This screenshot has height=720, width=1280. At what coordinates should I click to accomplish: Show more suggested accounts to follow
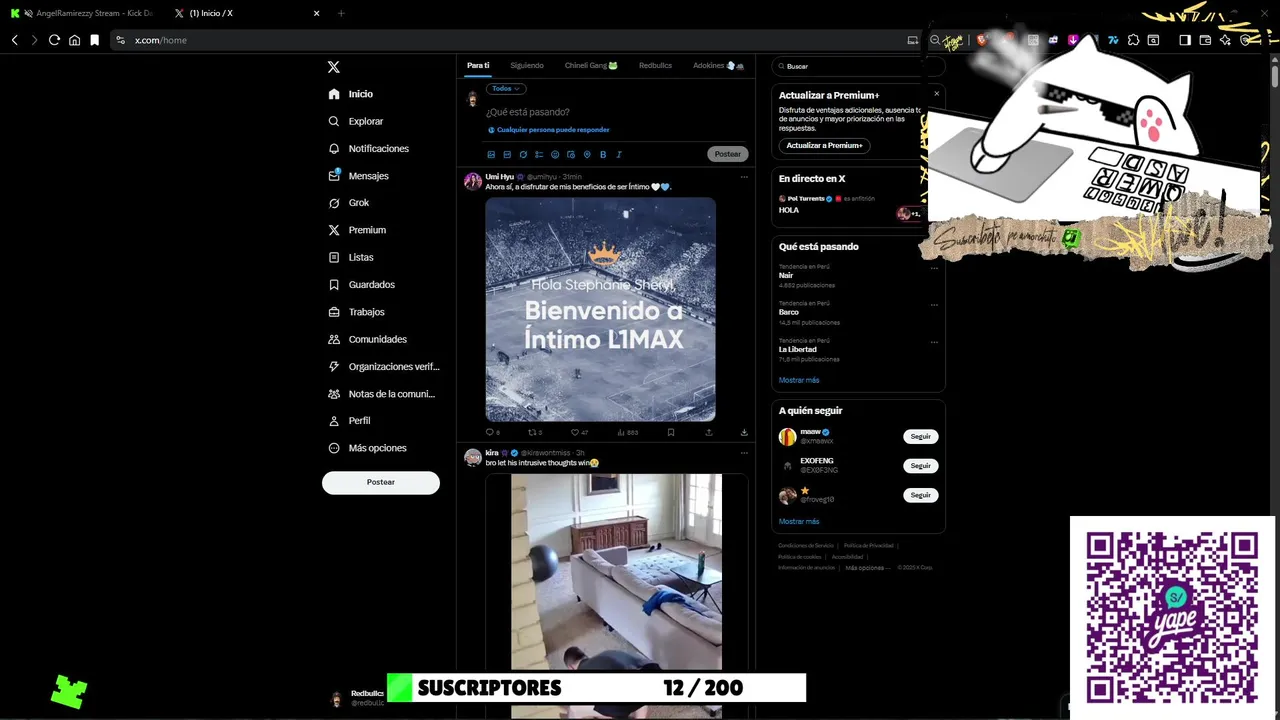tap(799, 521)
